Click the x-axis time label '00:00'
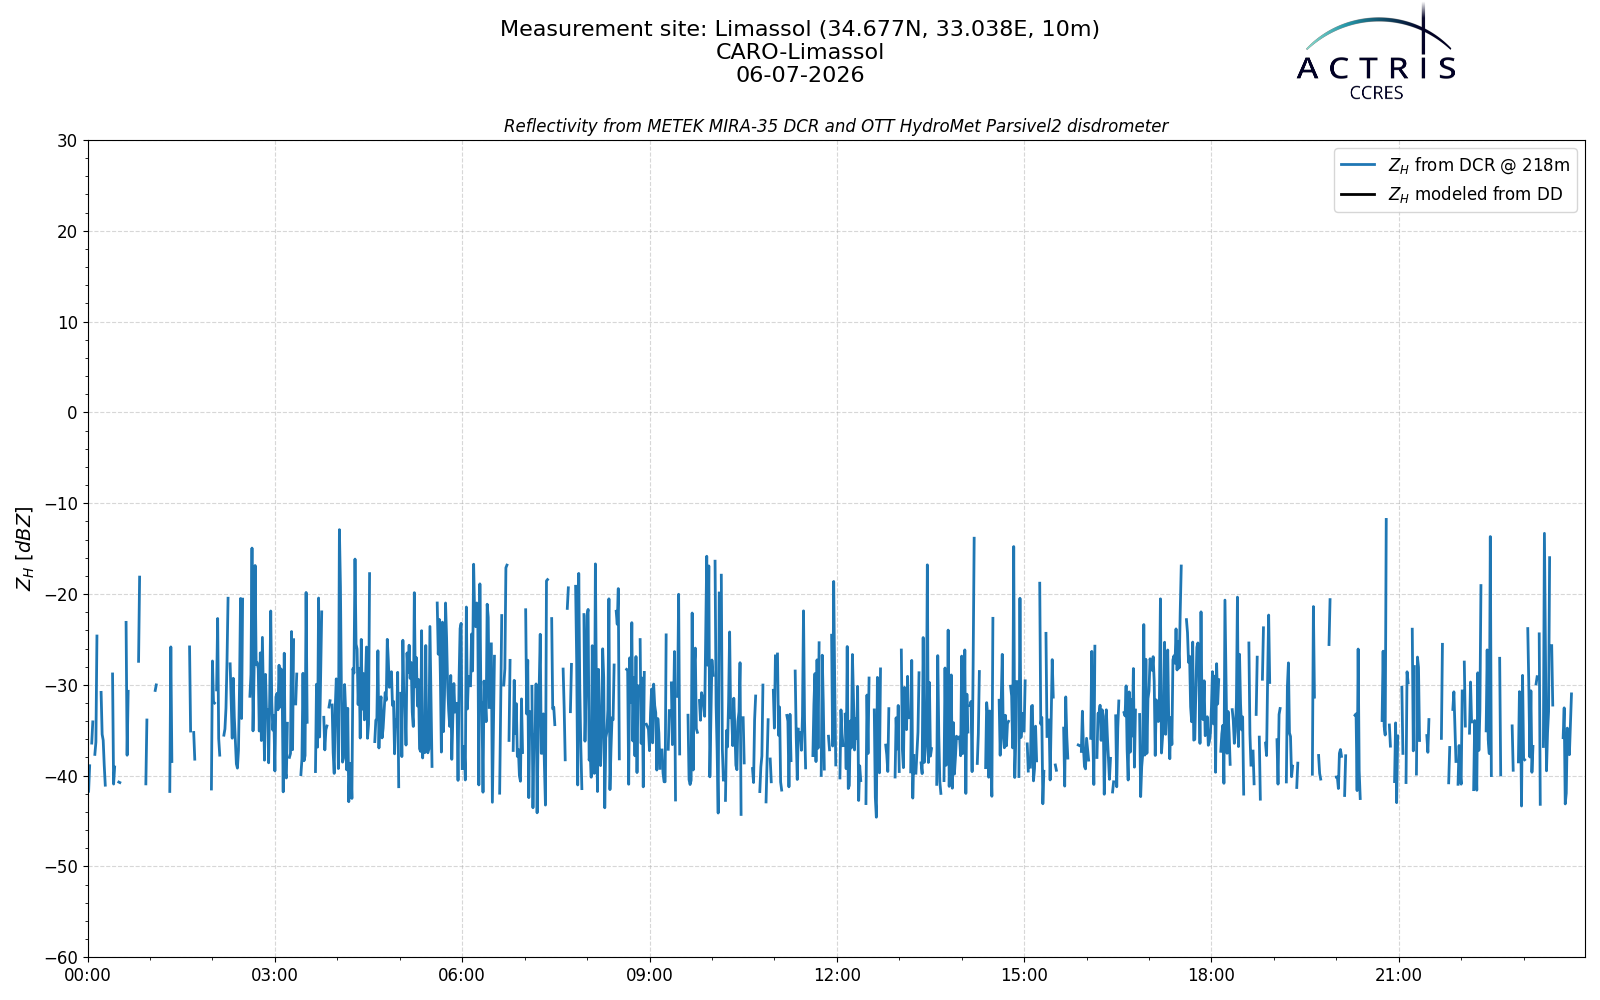 [88, 975]
